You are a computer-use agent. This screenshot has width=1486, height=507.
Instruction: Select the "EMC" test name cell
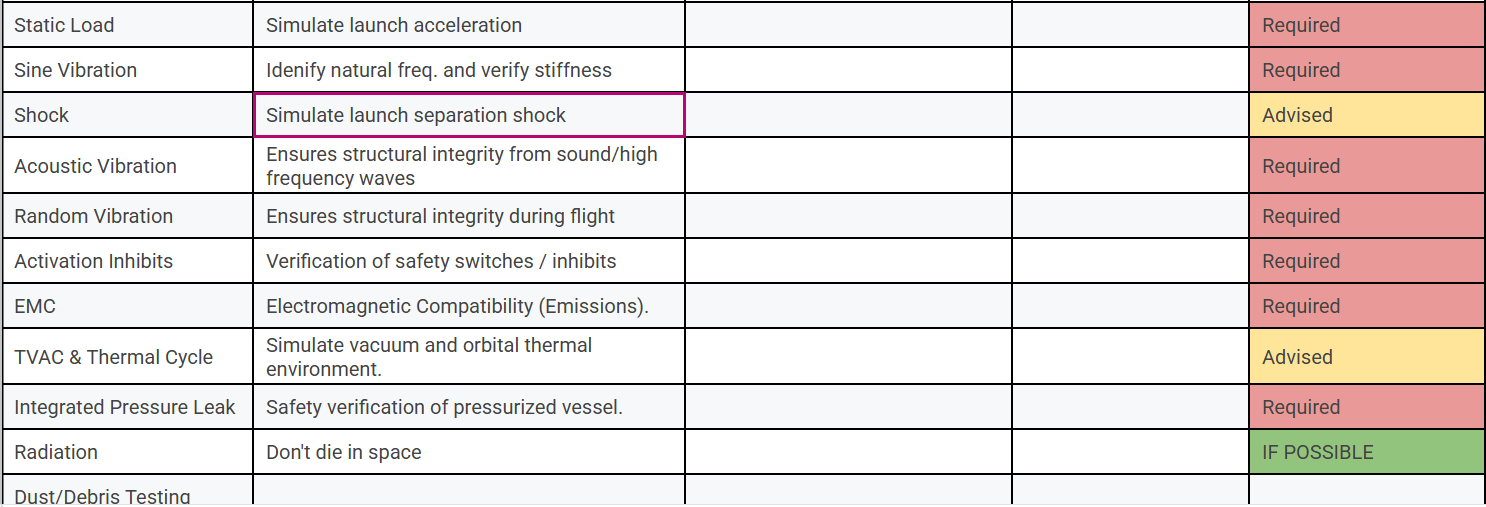pos(128,306)
